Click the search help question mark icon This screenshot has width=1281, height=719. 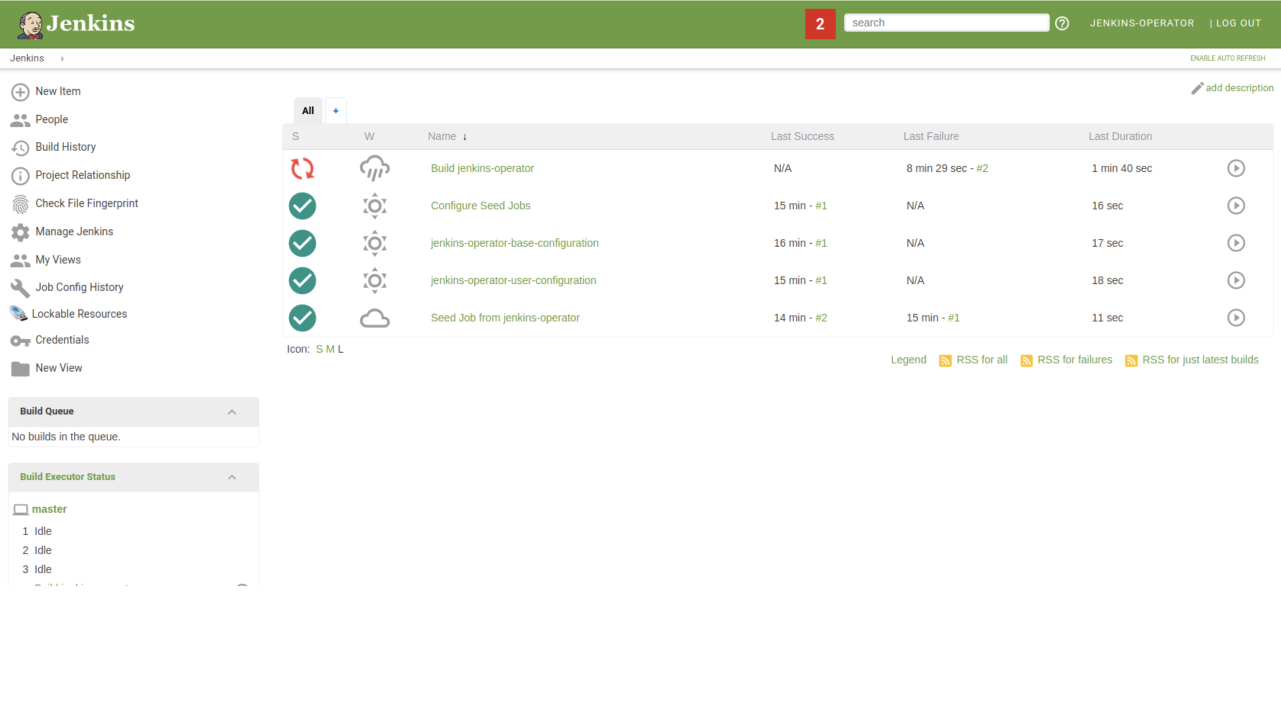[1062, 23]
